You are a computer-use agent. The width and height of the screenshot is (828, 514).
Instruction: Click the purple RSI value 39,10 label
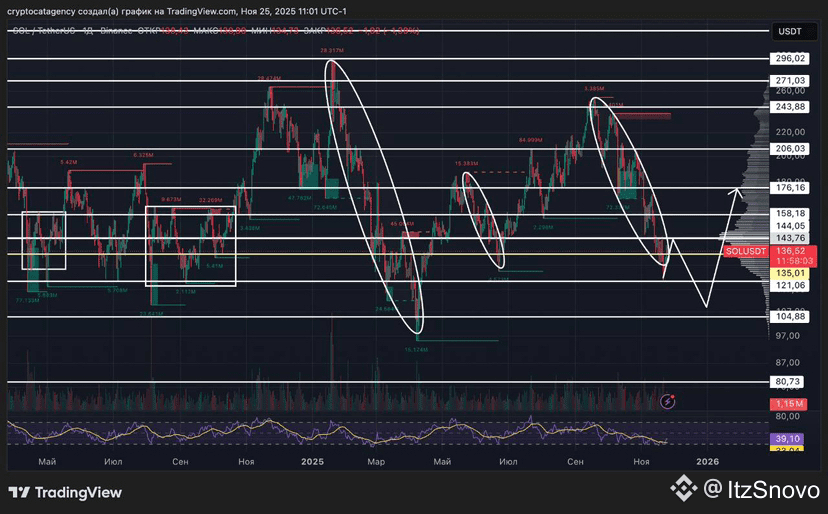point(790,438)
